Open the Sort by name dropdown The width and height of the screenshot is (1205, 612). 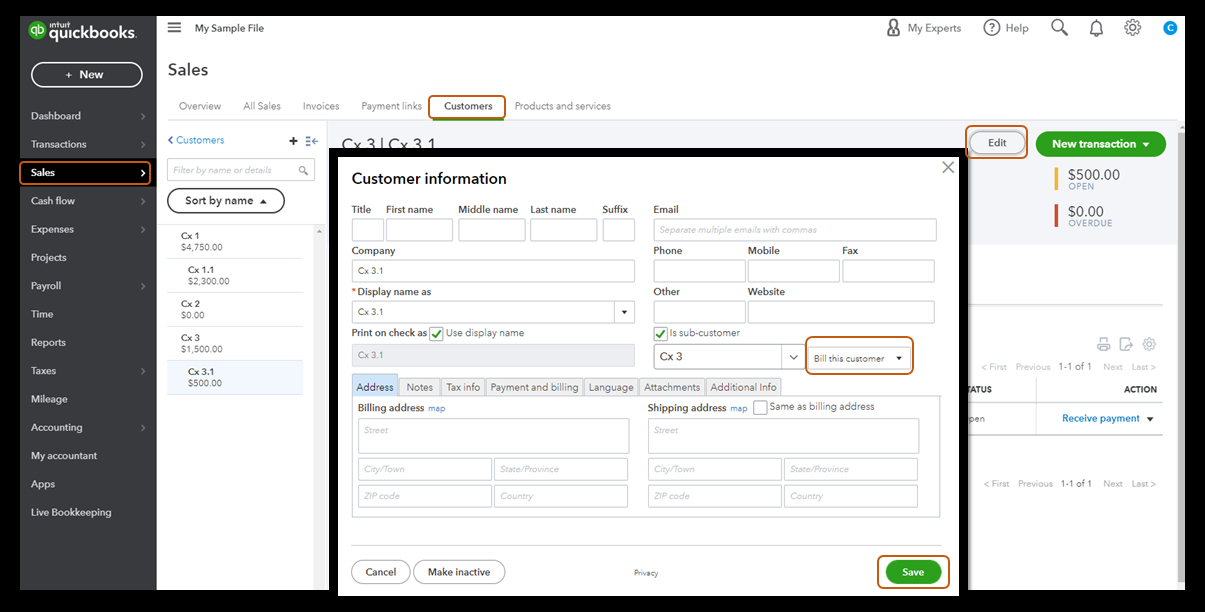point(225,200)
